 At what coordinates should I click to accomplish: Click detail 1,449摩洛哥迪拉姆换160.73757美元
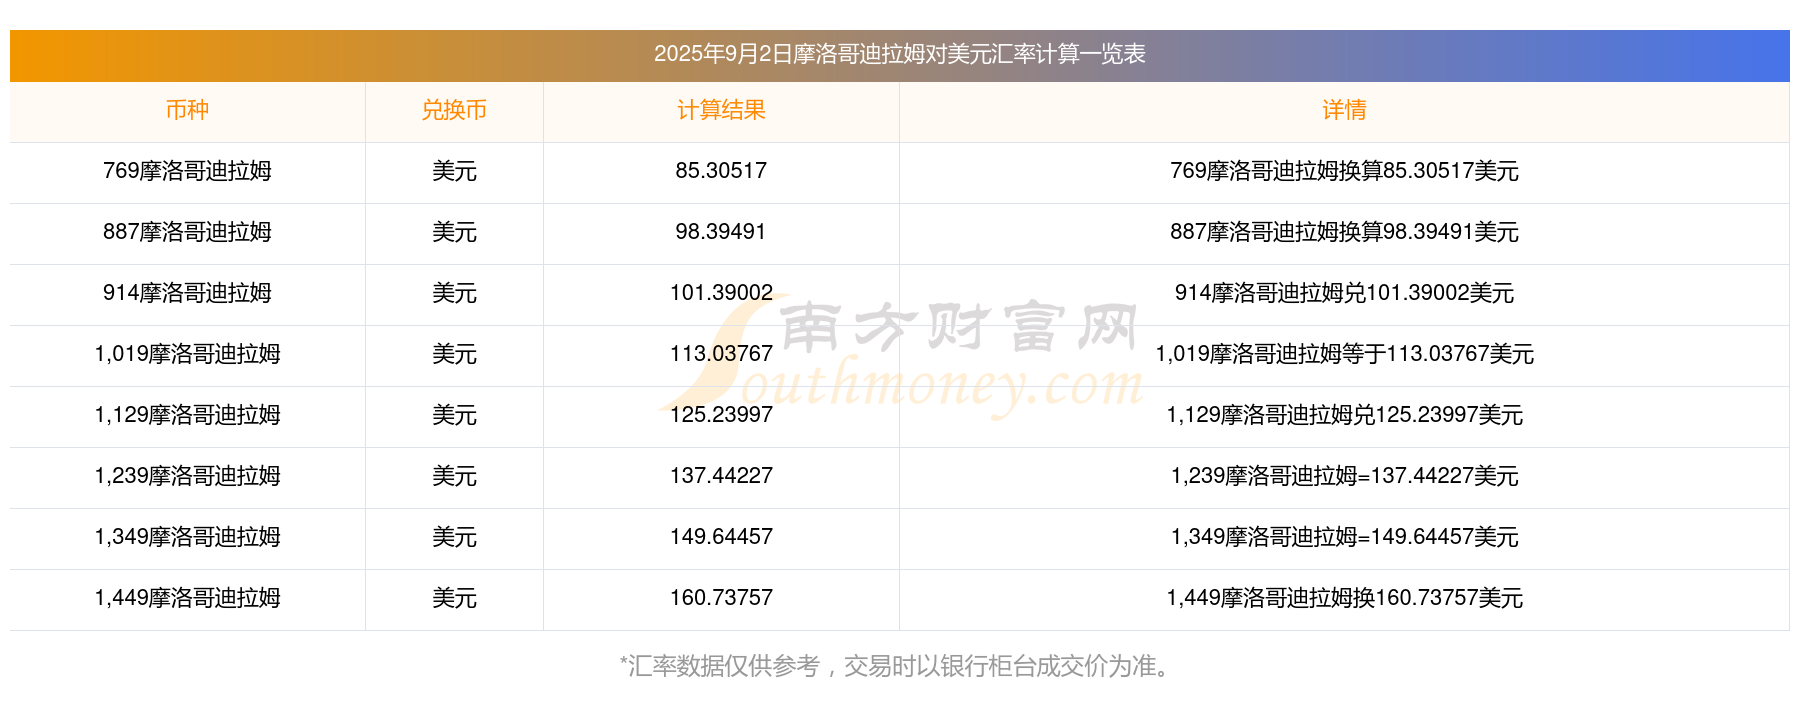1344,598
